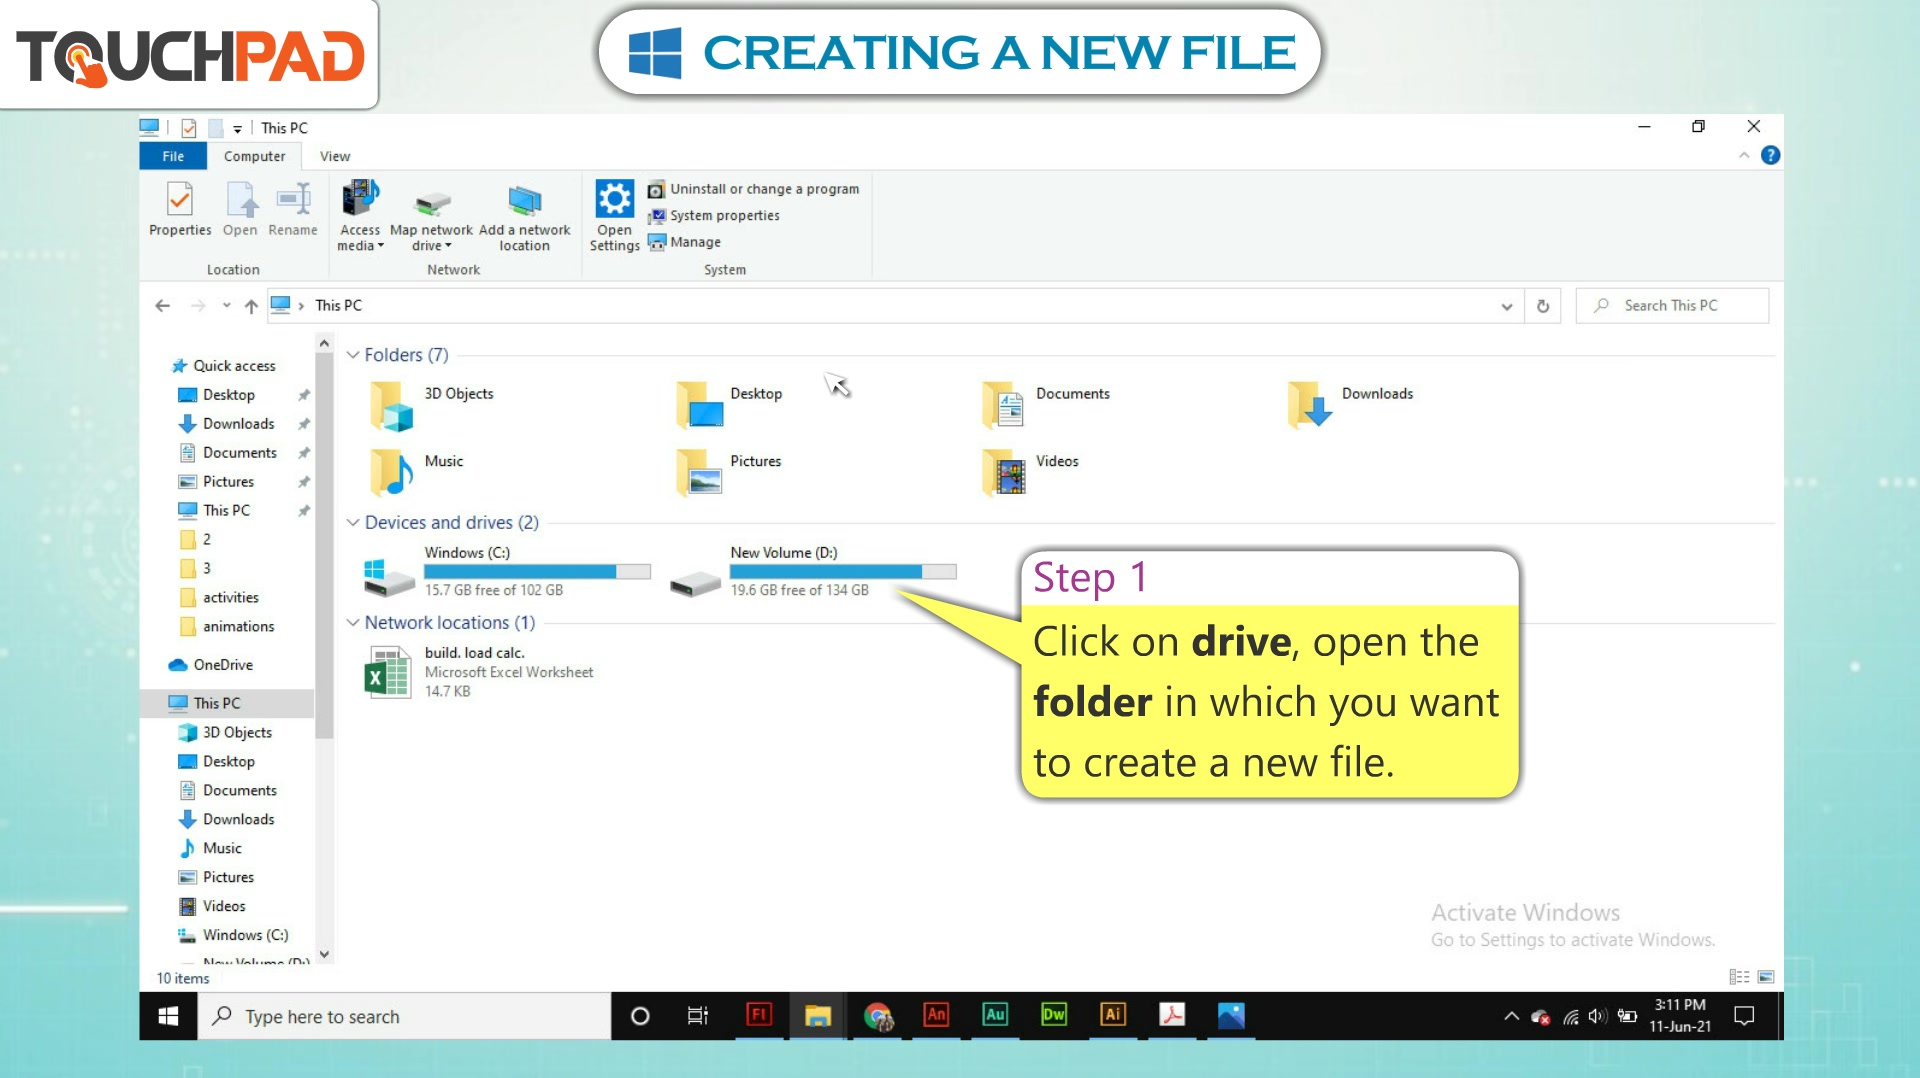Click the Refresh button
The height and width of the screenshot is (1078, 1920).
pos(1543,306)
